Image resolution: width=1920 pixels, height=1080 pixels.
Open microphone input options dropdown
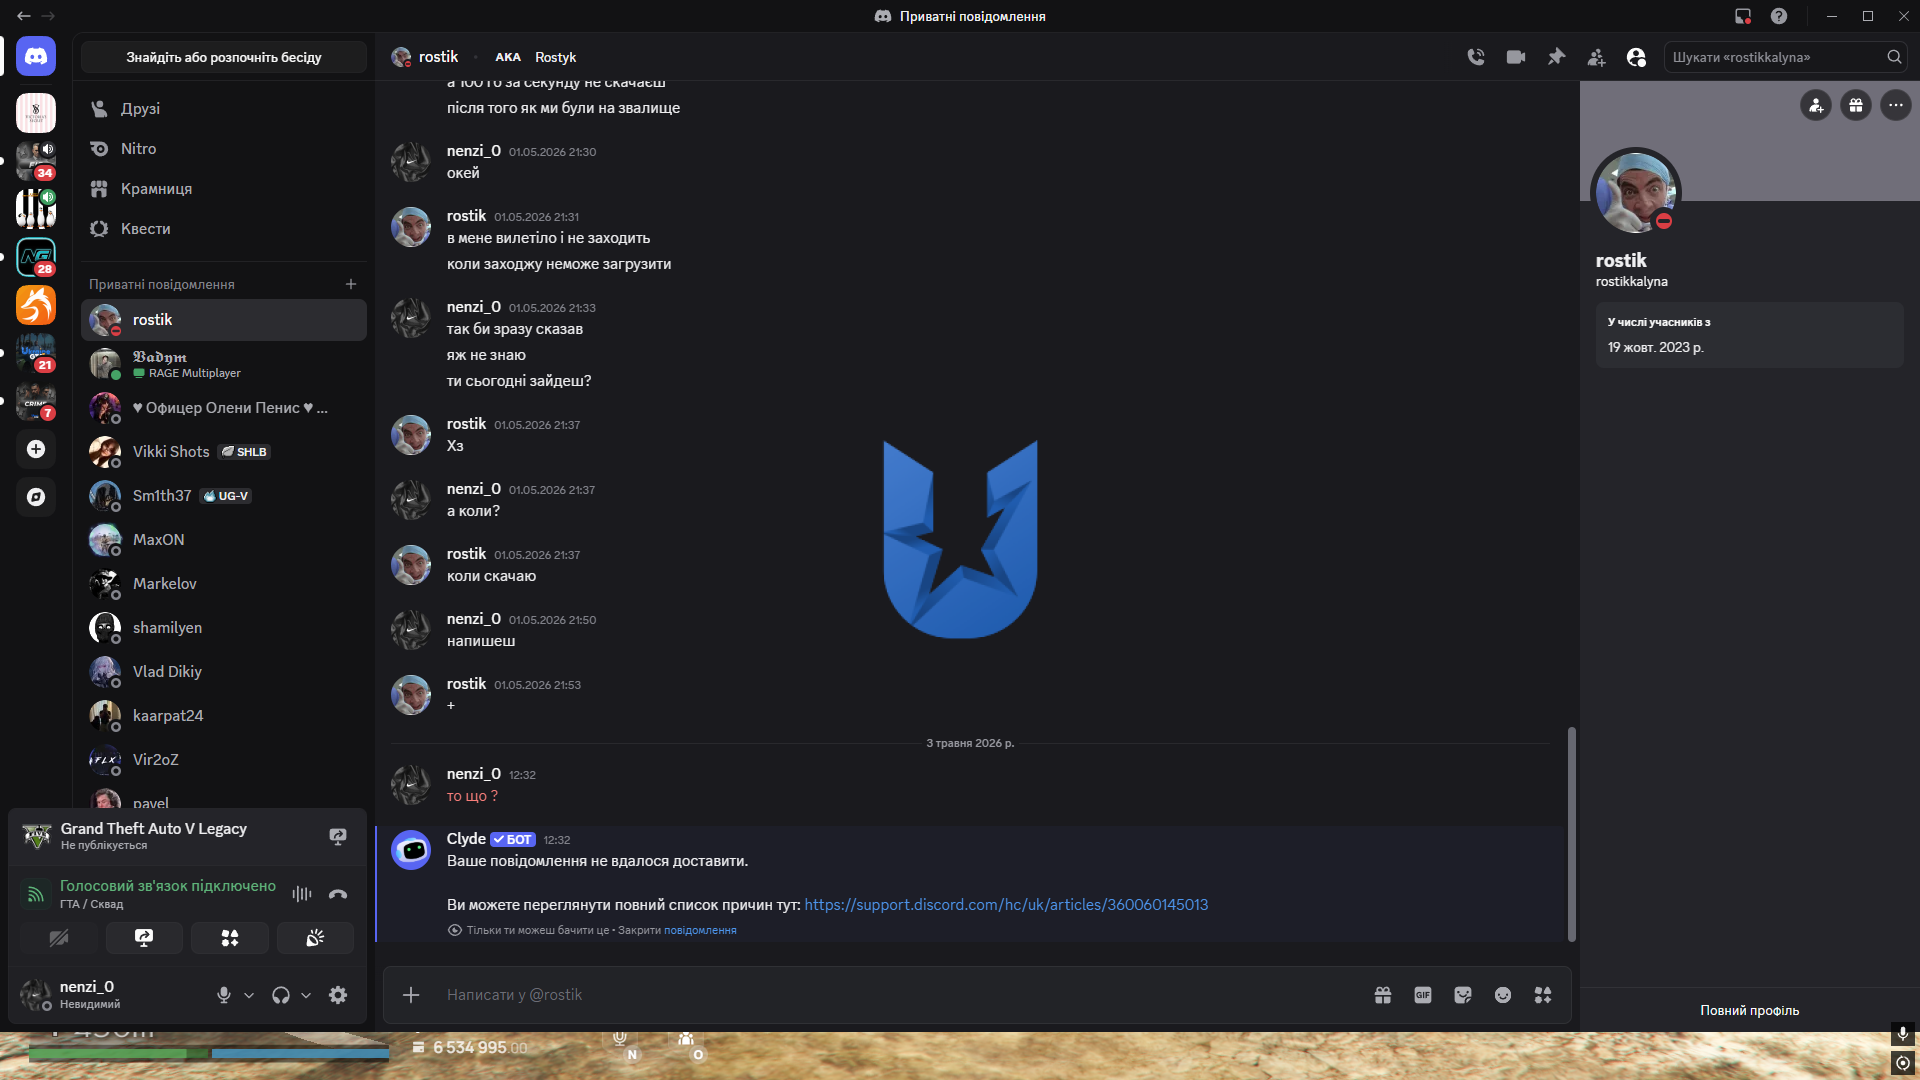click(x=249, y=995)
